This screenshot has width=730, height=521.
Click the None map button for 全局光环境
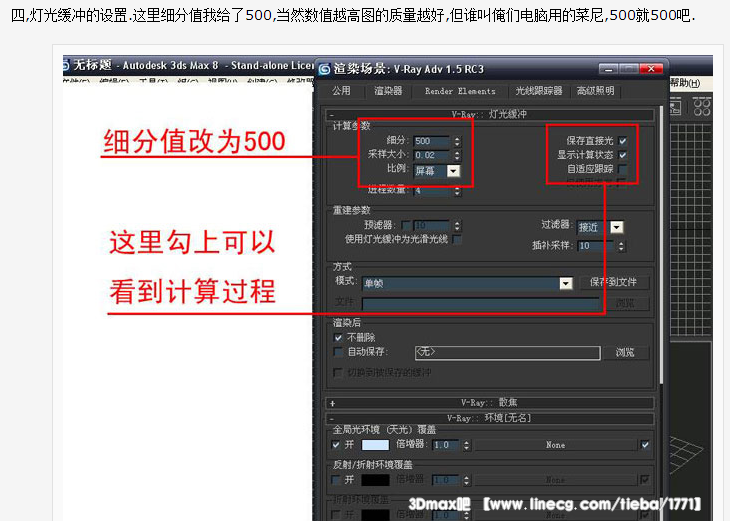tap(555, 445)
